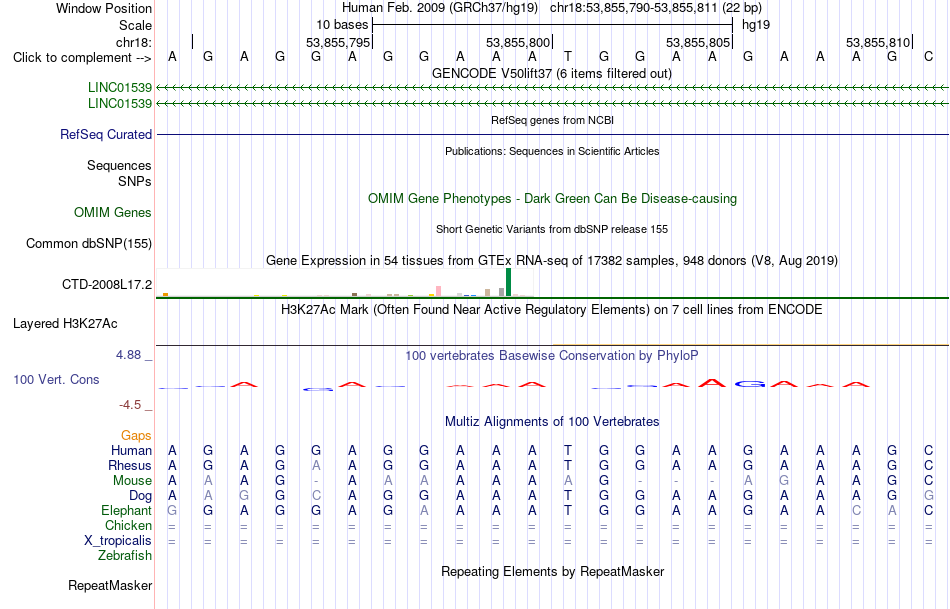
Task: Click coordinate label 53,855,795
Action: [x=337, y=42]
